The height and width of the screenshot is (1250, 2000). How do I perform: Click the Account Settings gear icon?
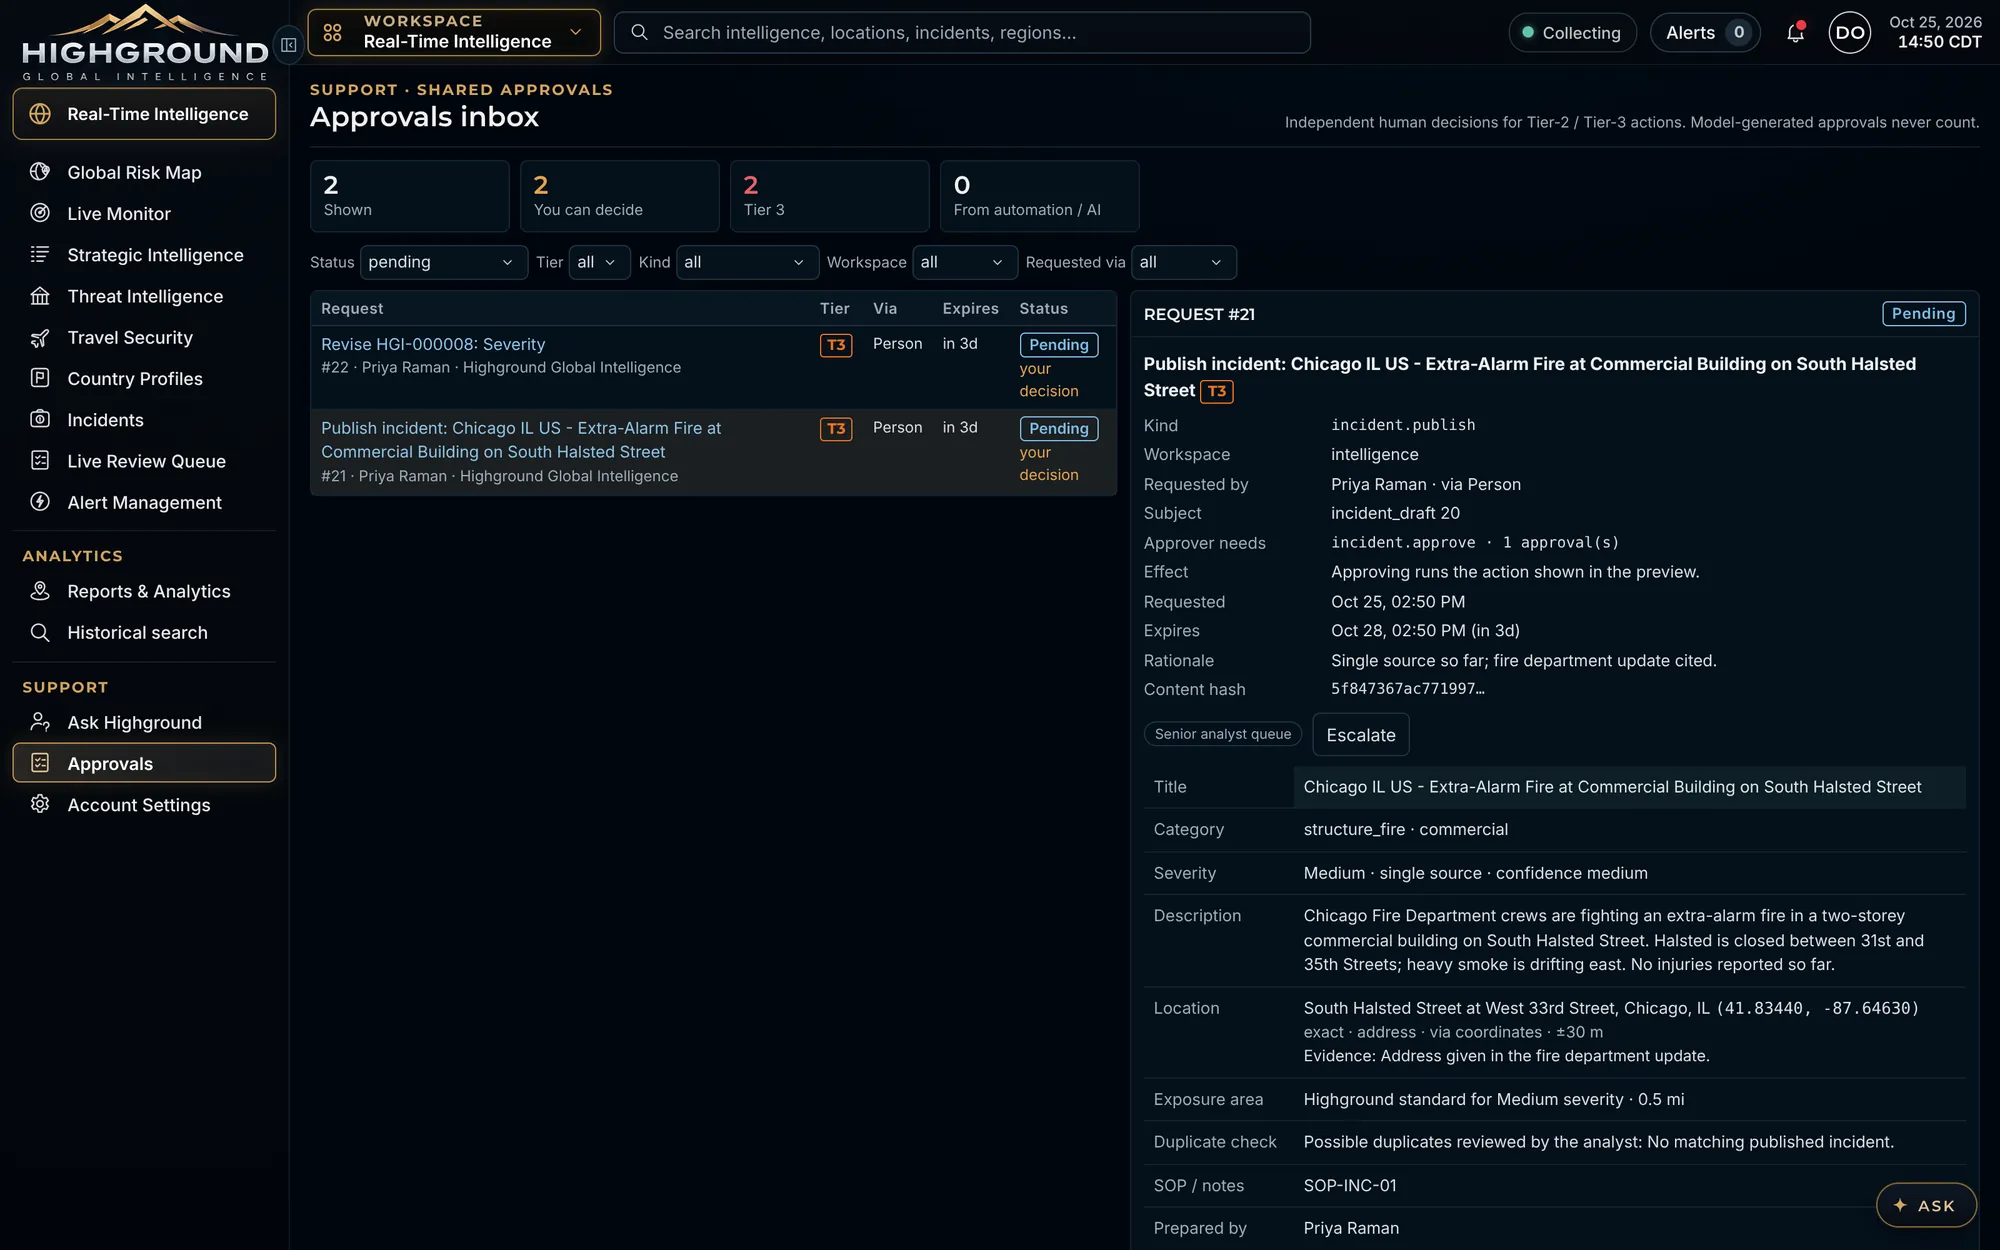point(40,804)
